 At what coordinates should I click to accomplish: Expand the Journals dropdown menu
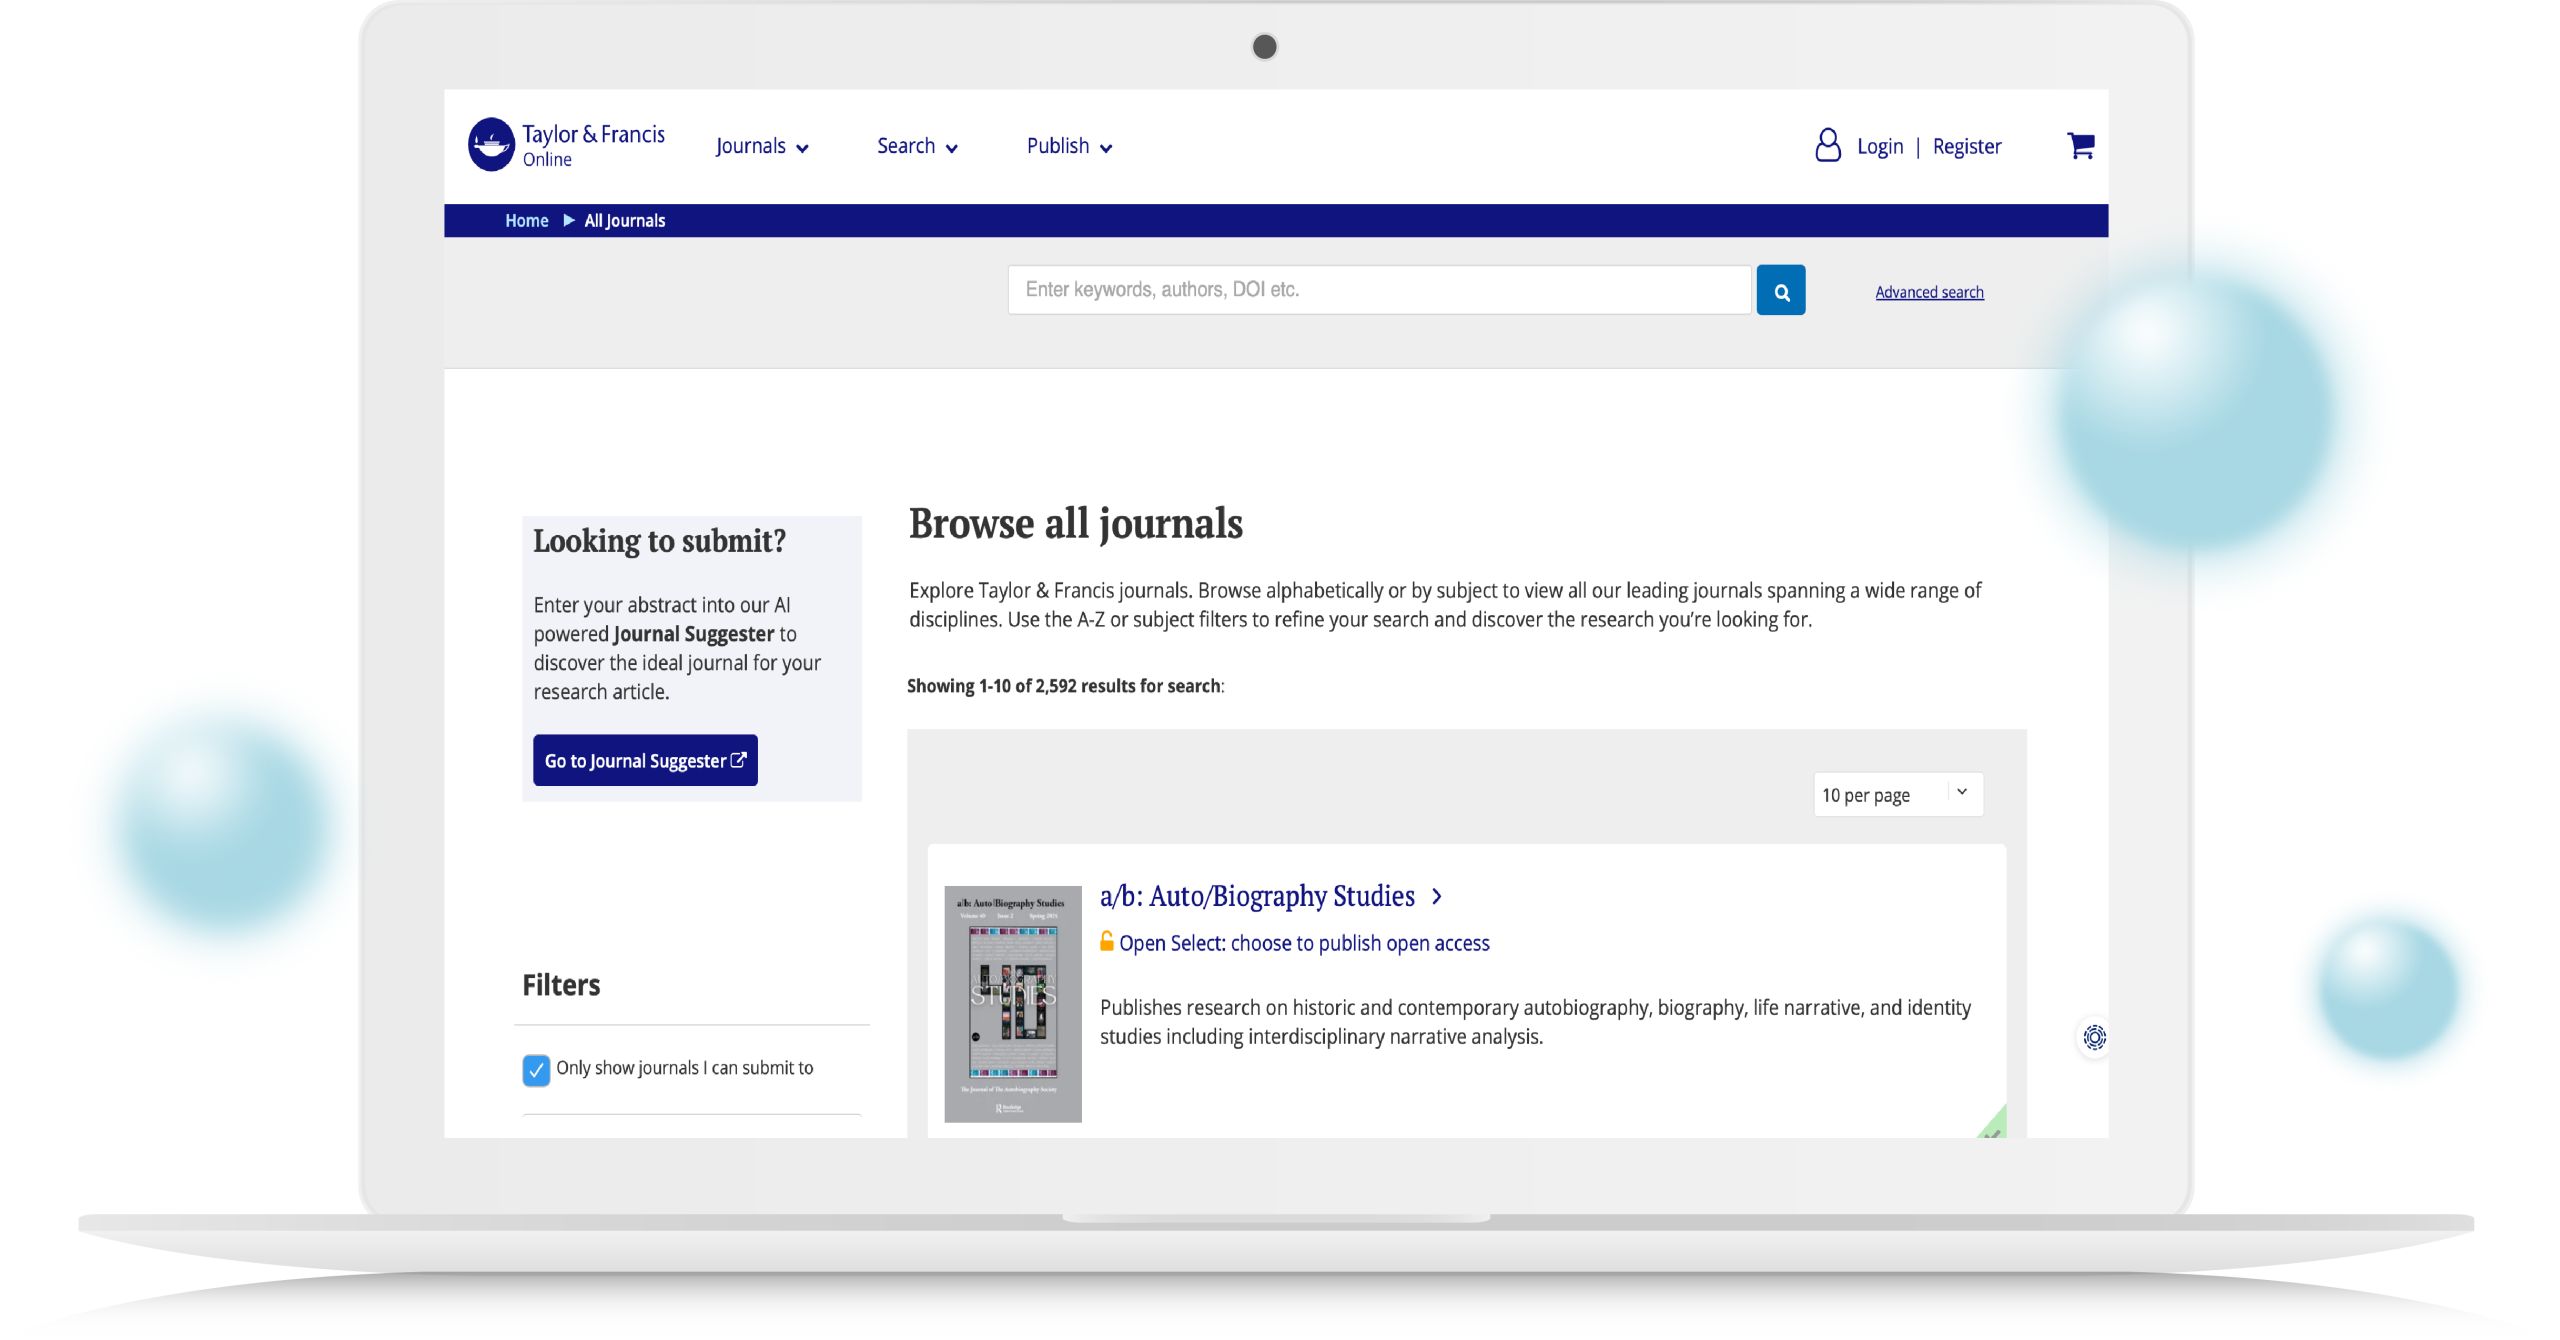(762, 147)
